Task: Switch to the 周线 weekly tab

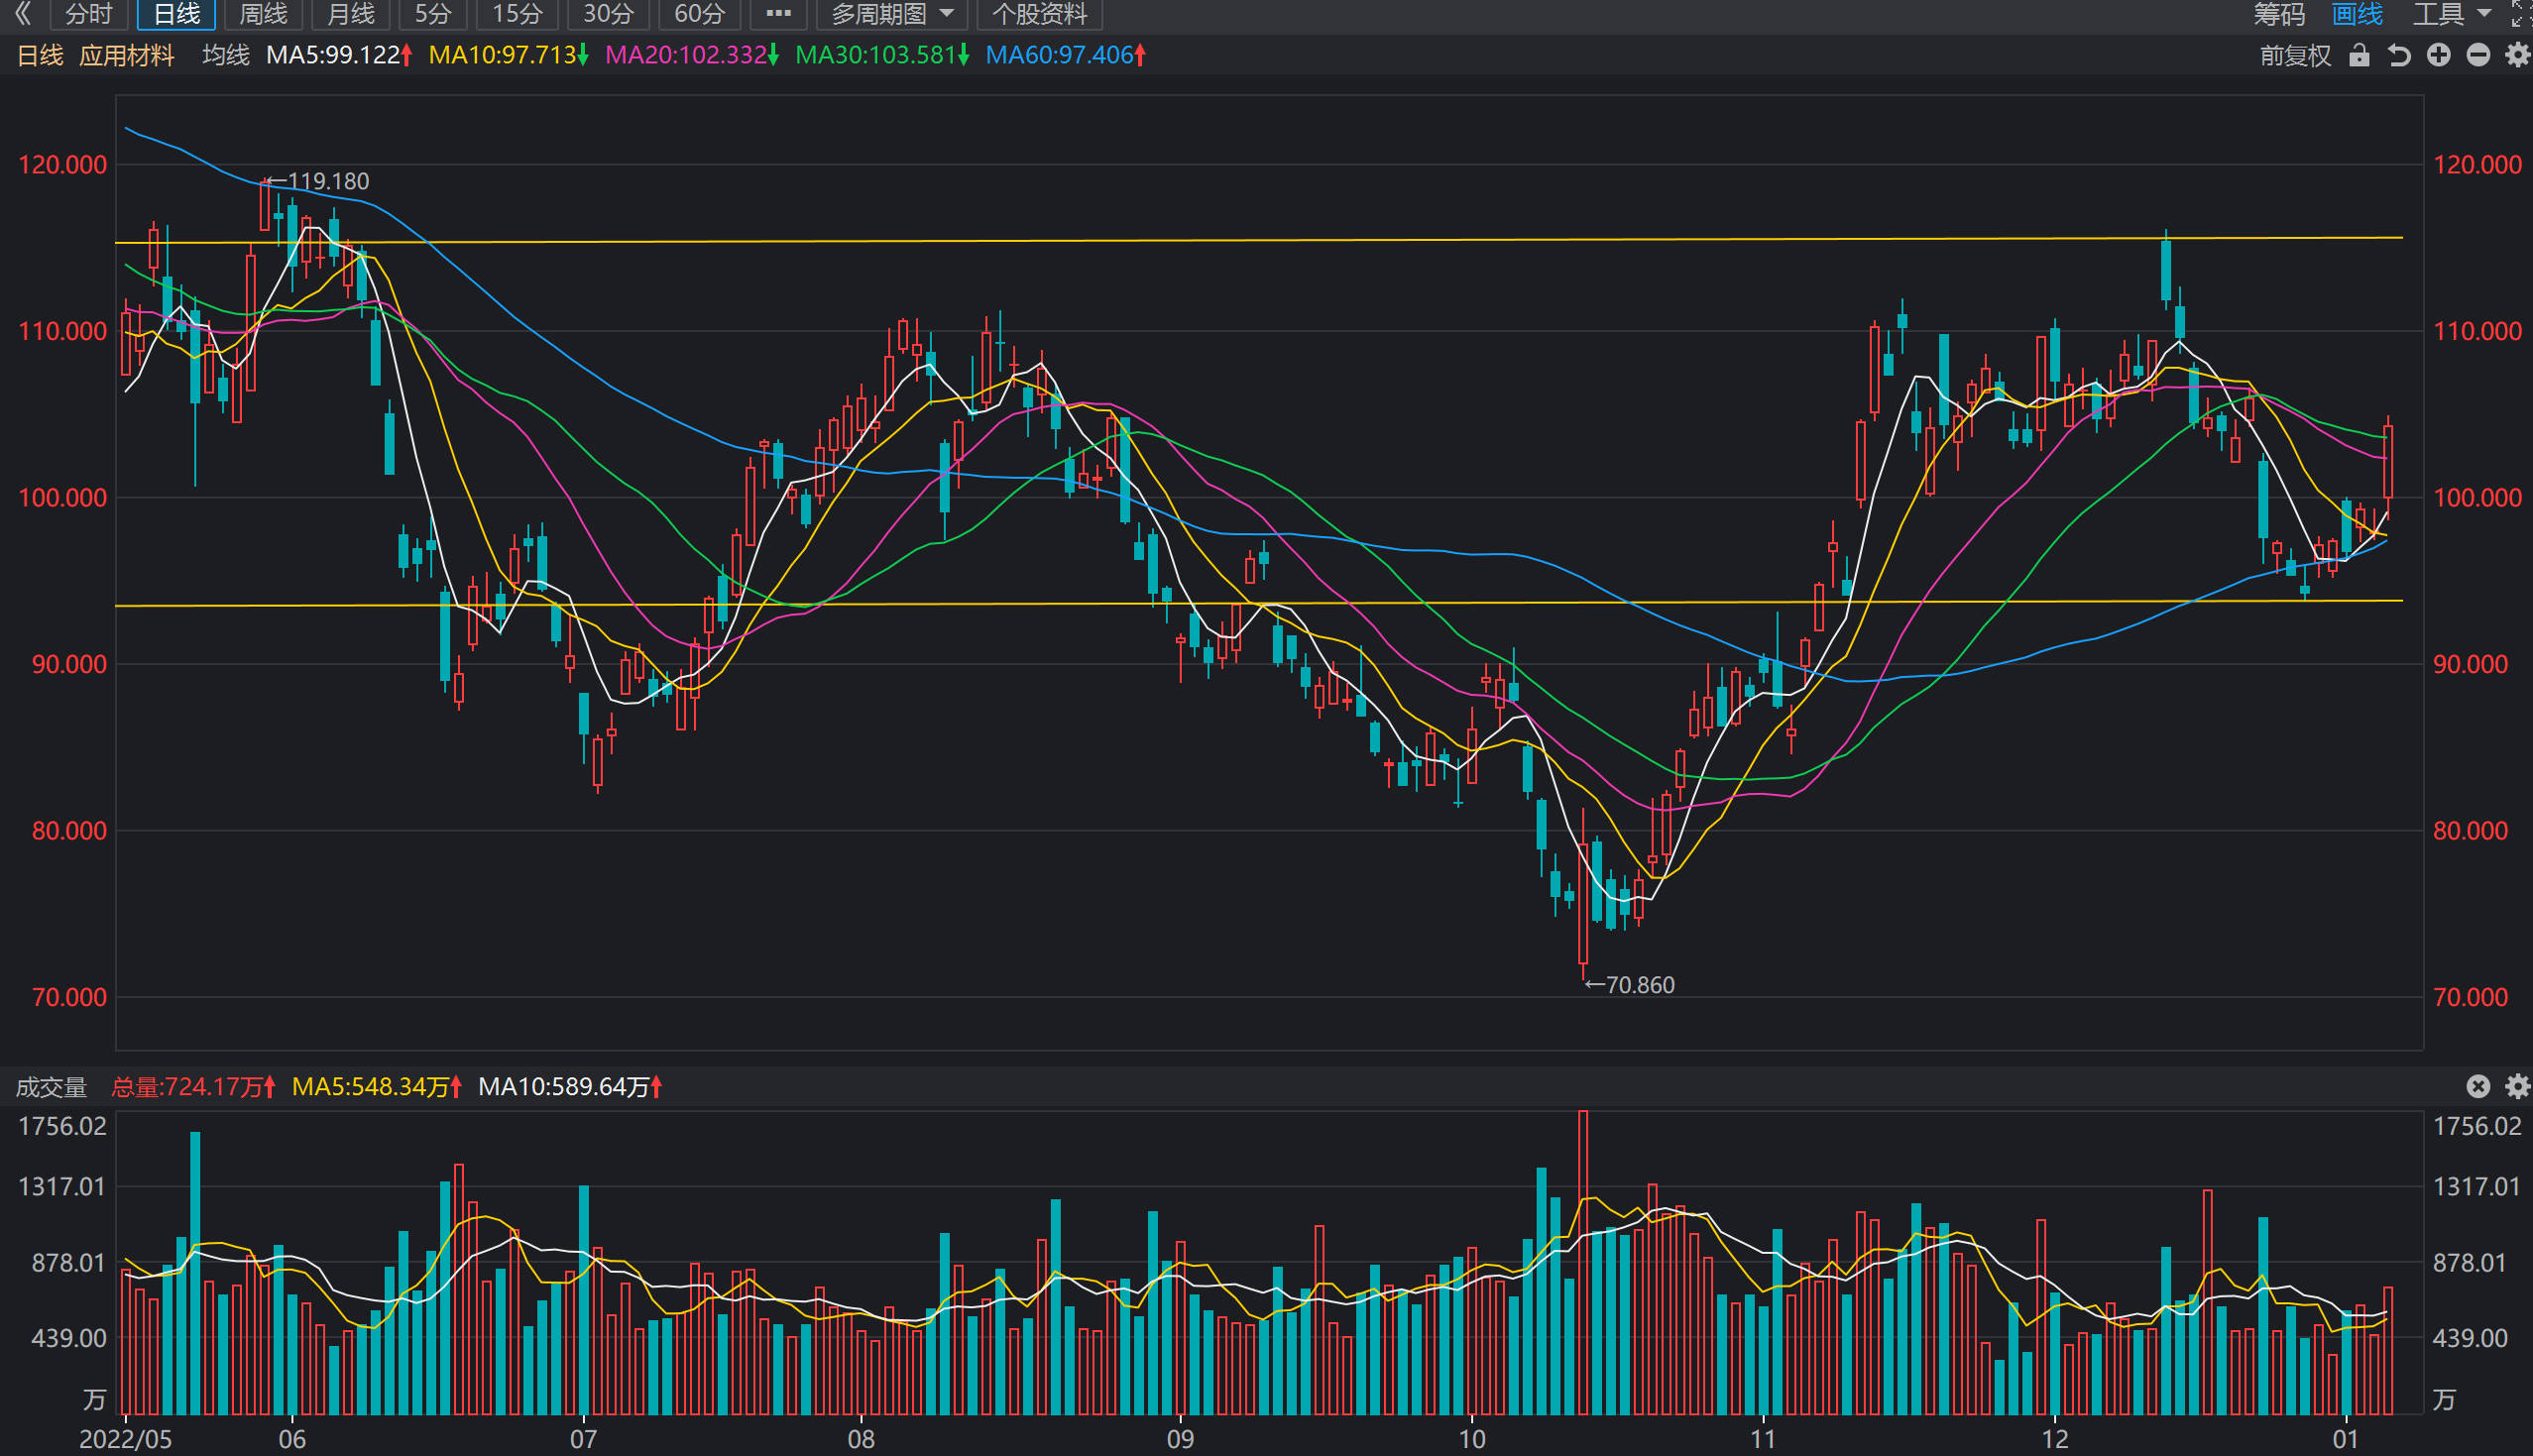Action: click(264, 14)
